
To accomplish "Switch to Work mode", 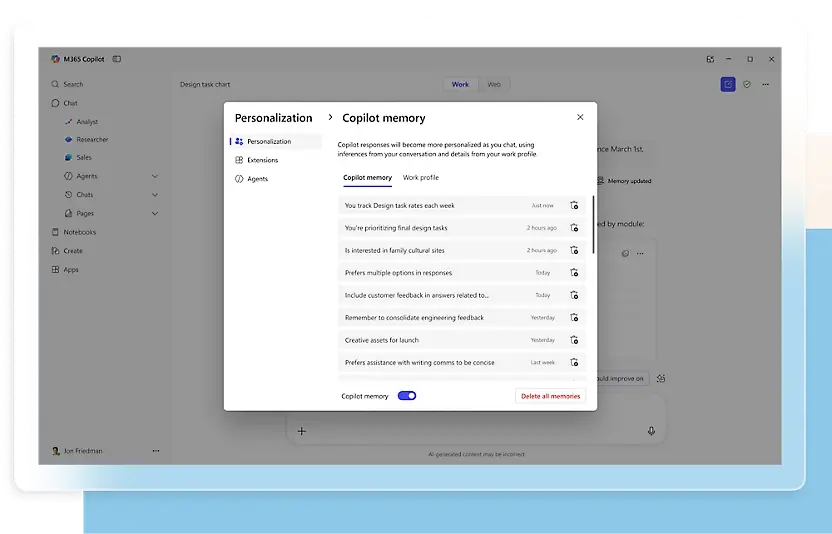I will [460, 84].
